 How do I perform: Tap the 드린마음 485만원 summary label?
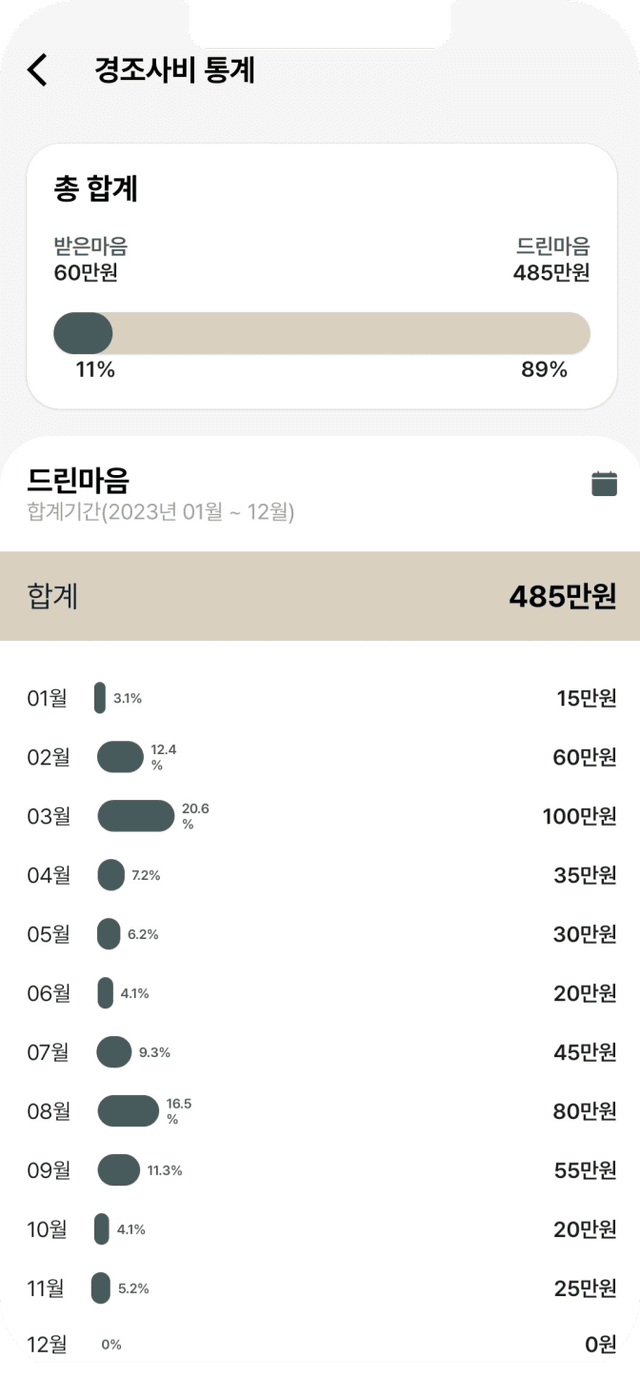coord(552,259)
